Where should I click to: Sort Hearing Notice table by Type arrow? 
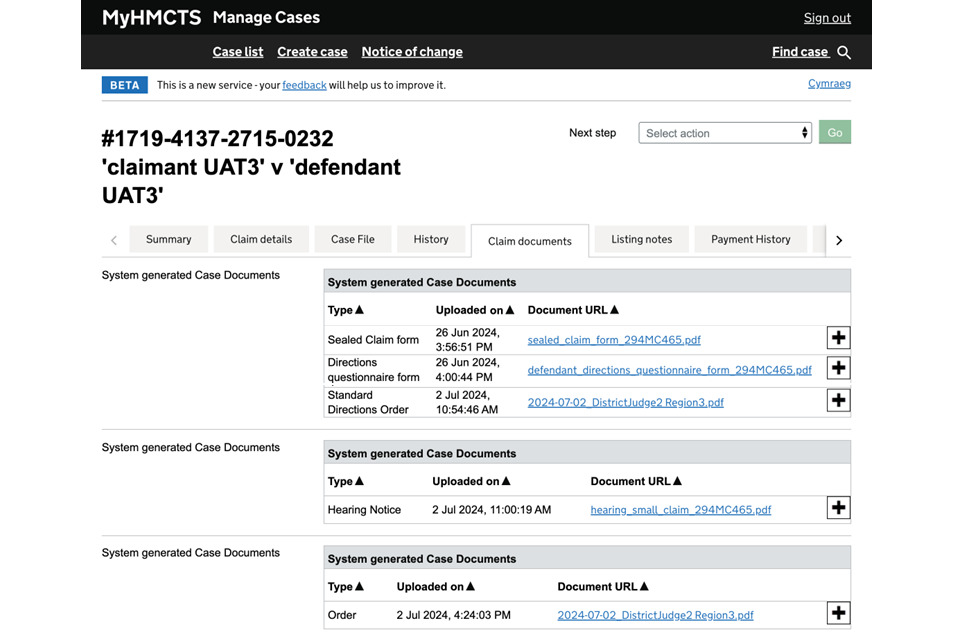(x=359, y=481)
